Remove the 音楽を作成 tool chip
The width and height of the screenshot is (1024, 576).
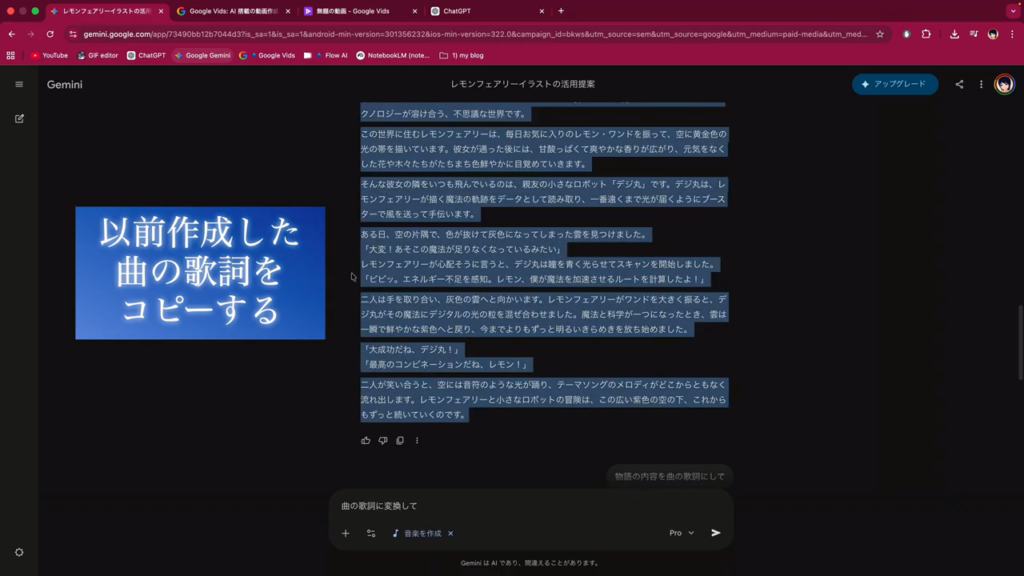pos(451,533)
